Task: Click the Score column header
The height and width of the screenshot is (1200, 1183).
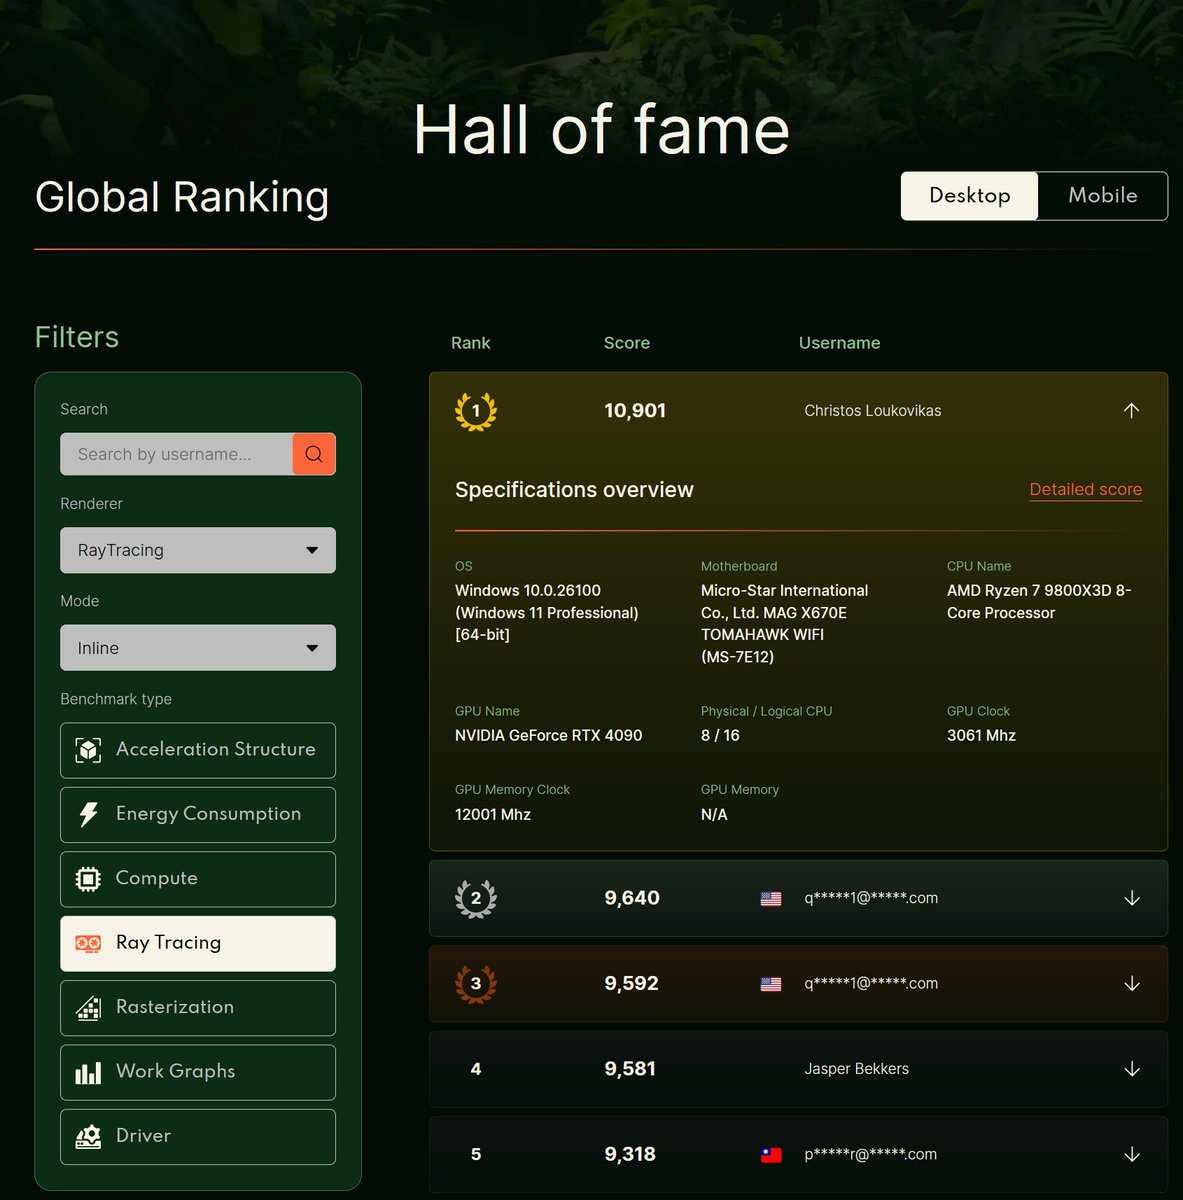Action: tap(626, 342)
